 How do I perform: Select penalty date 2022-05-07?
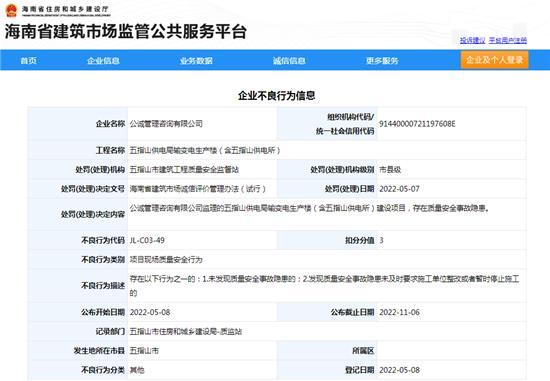[399, 189]
